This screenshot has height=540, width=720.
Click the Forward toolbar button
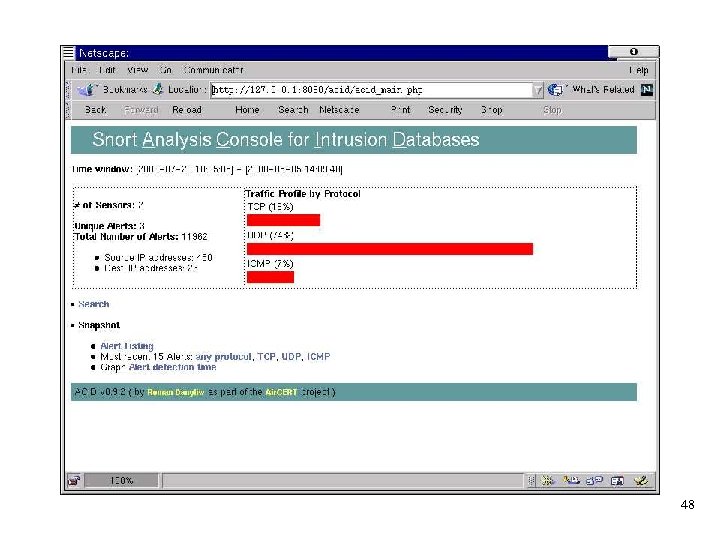(x=141, y=110)
